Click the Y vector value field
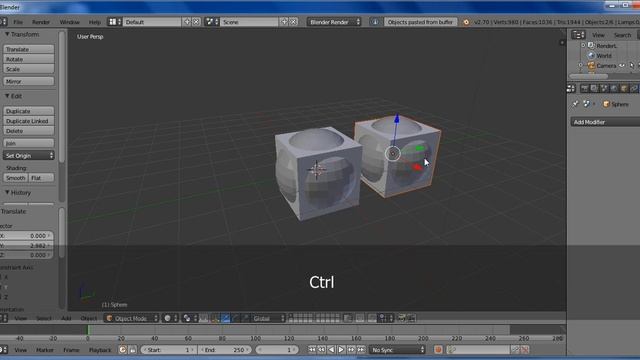 (26, 245)
